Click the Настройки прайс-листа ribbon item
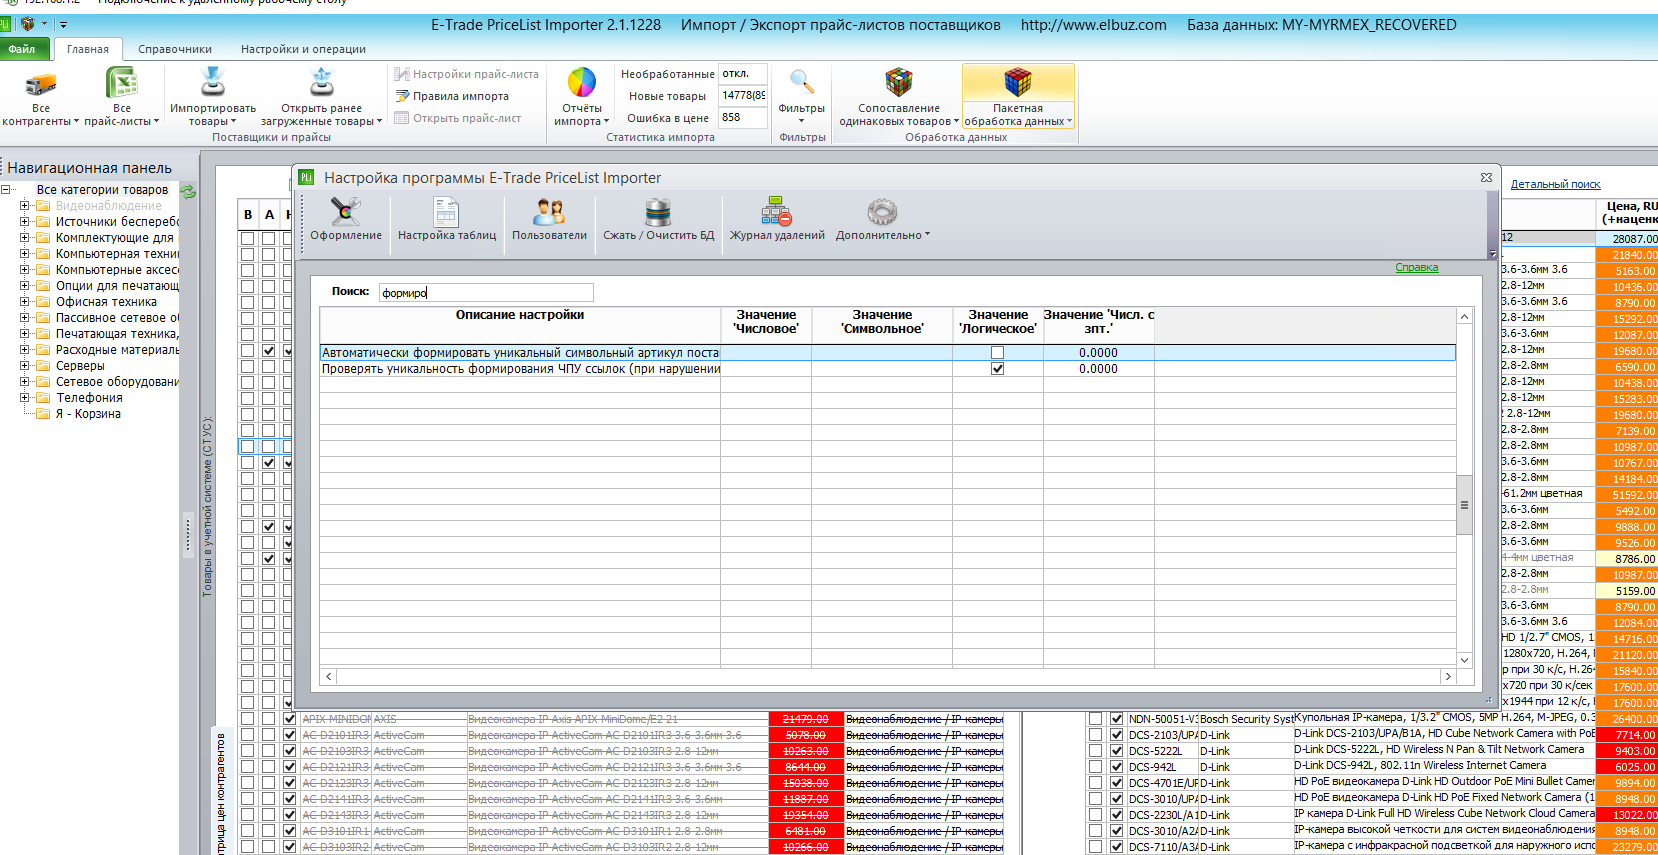Viewport: 1658px width, 855px height. coord(466,74)
